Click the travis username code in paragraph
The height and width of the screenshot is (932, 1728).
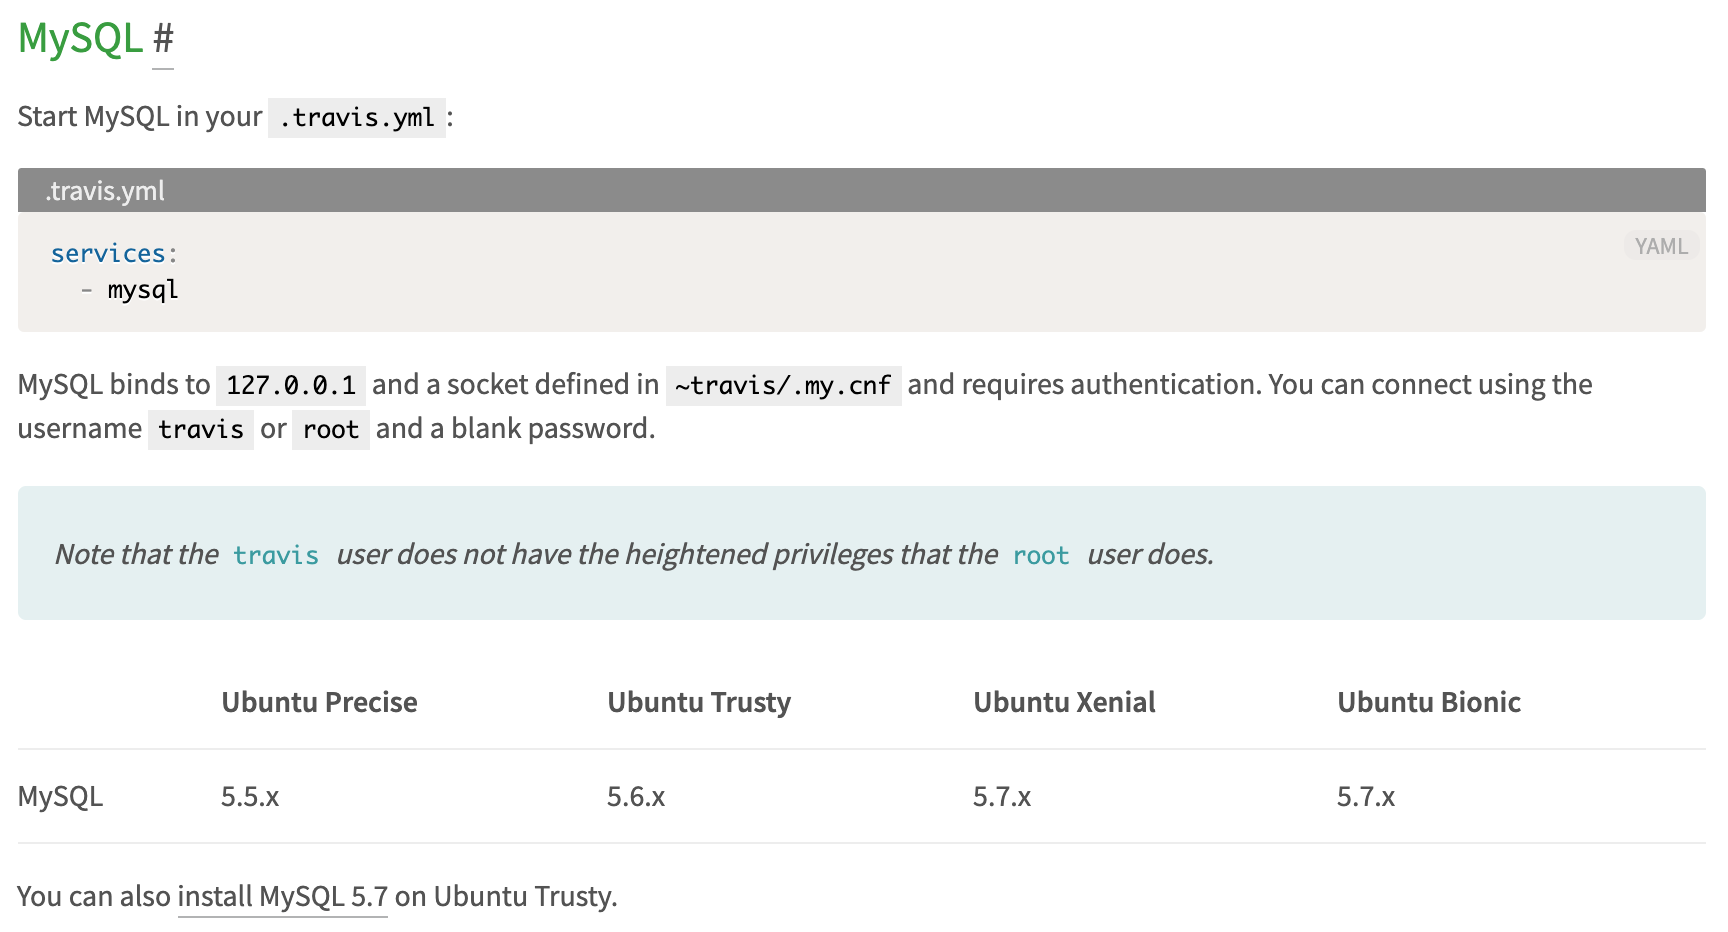201,430
